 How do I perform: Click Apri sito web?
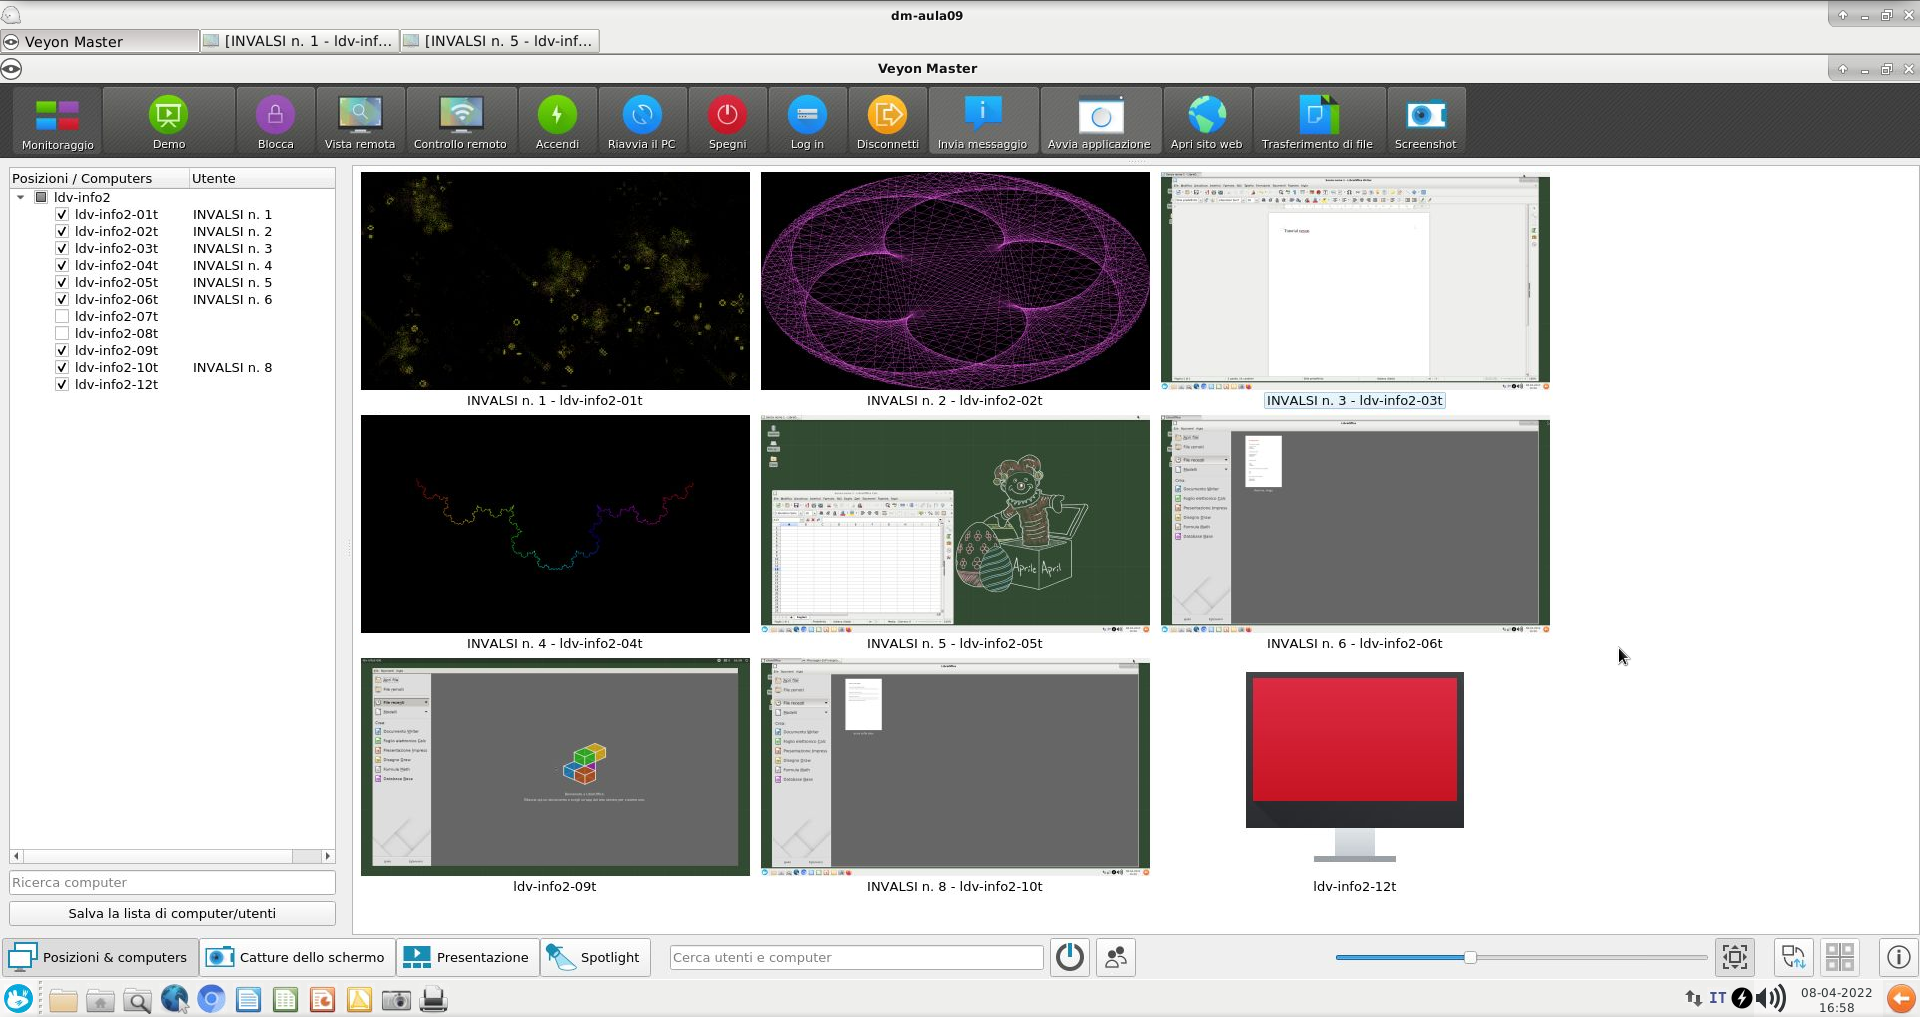[x=1206, y=122]
